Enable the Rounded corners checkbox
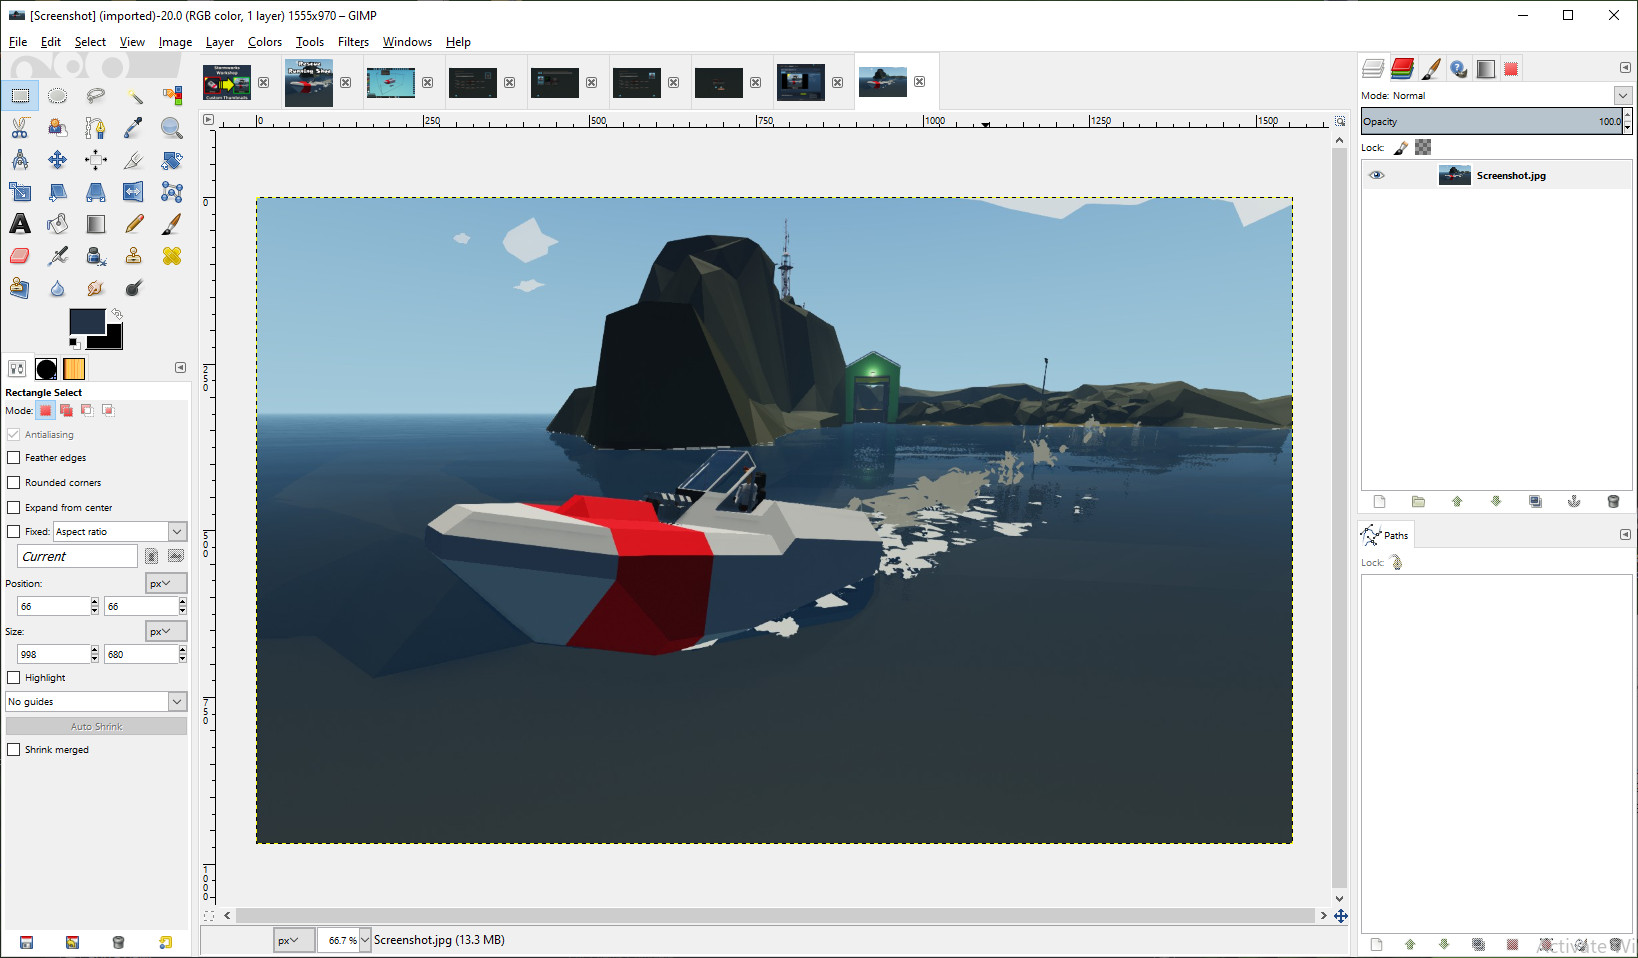1638x958 pixels. click(x=14, y=482)
